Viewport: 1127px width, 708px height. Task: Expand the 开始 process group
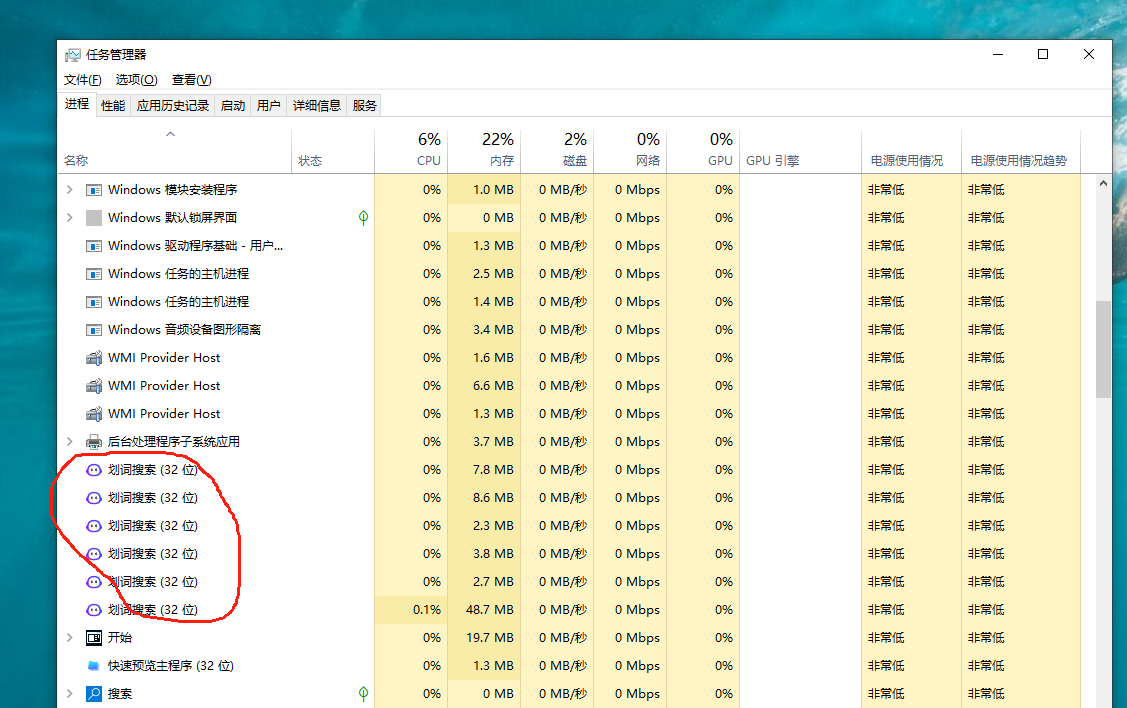69,637
